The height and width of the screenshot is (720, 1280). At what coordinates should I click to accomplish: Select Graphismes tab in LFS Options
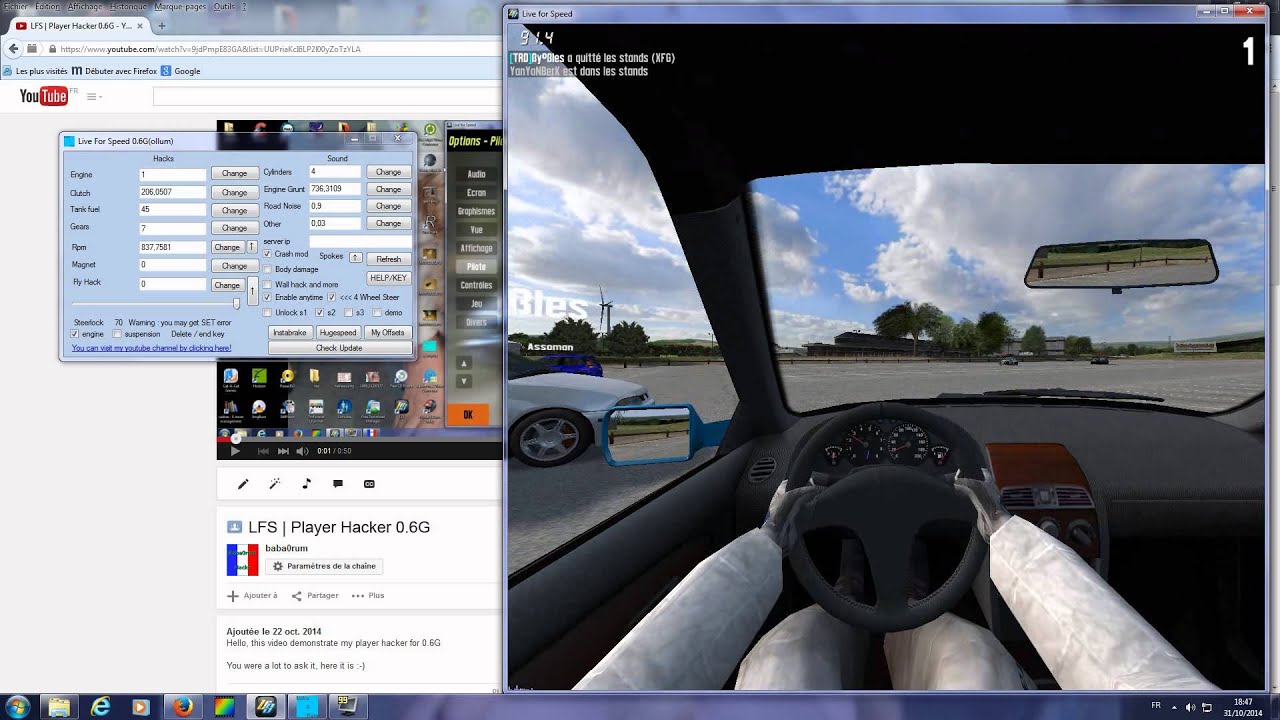pos(476,211)
